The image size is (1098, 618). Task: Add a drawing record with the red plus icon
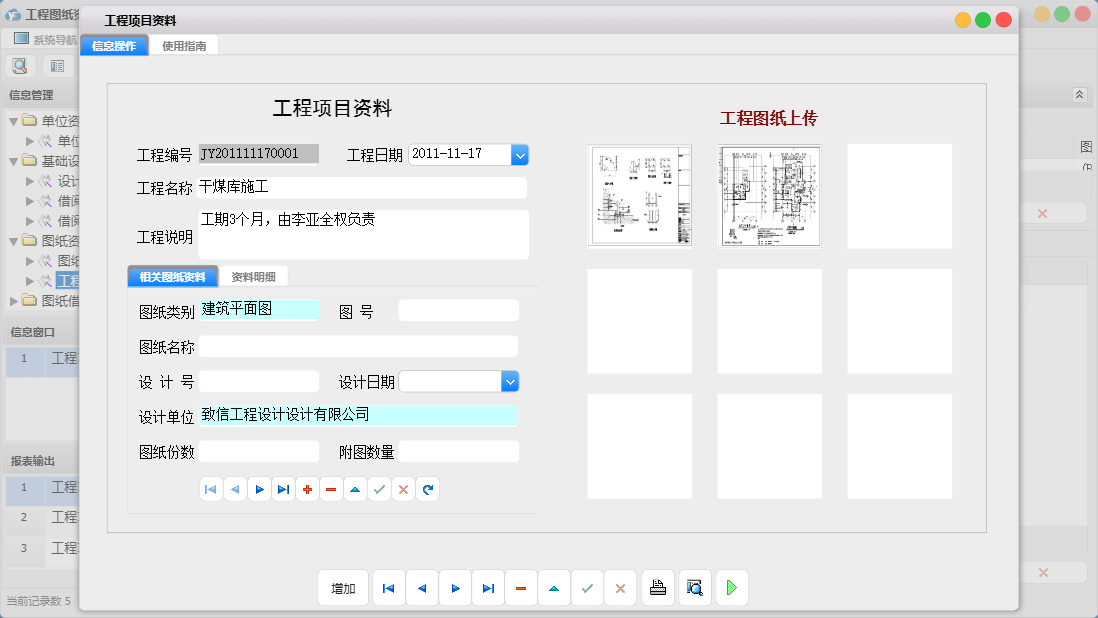(307, 489)
